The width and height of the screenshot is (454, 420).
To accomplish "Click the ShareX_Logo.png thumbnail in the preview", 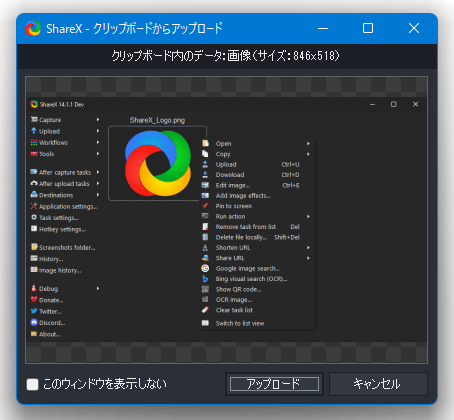I will (158, 163).
